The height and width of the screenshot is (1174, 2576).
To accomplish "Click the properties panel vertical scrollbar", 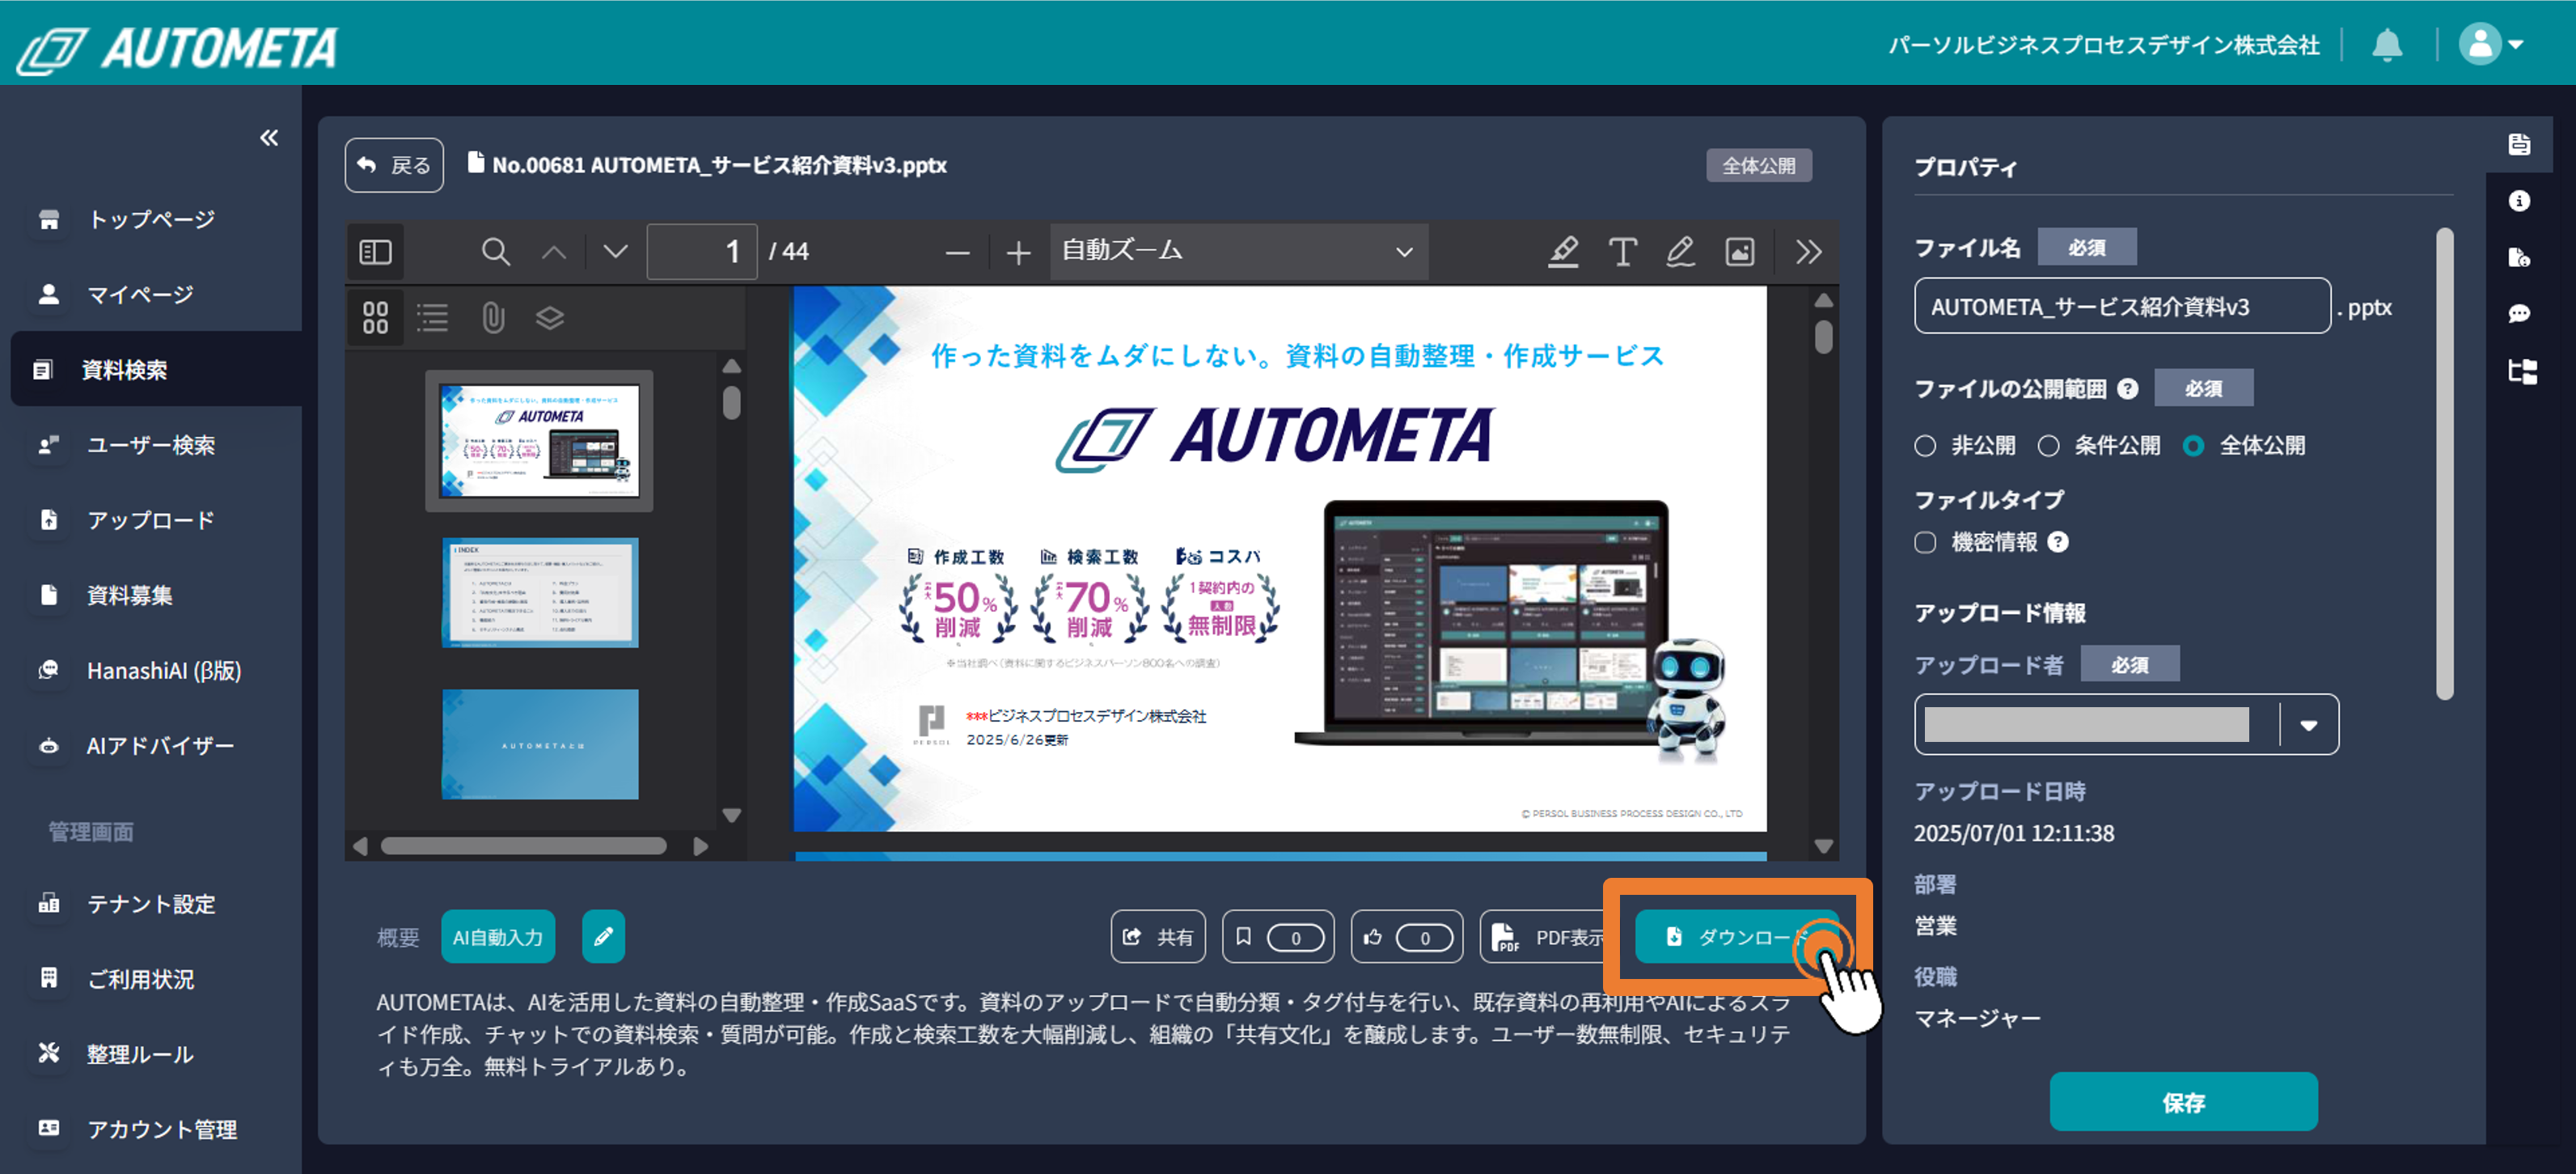I will point(2445,464).
